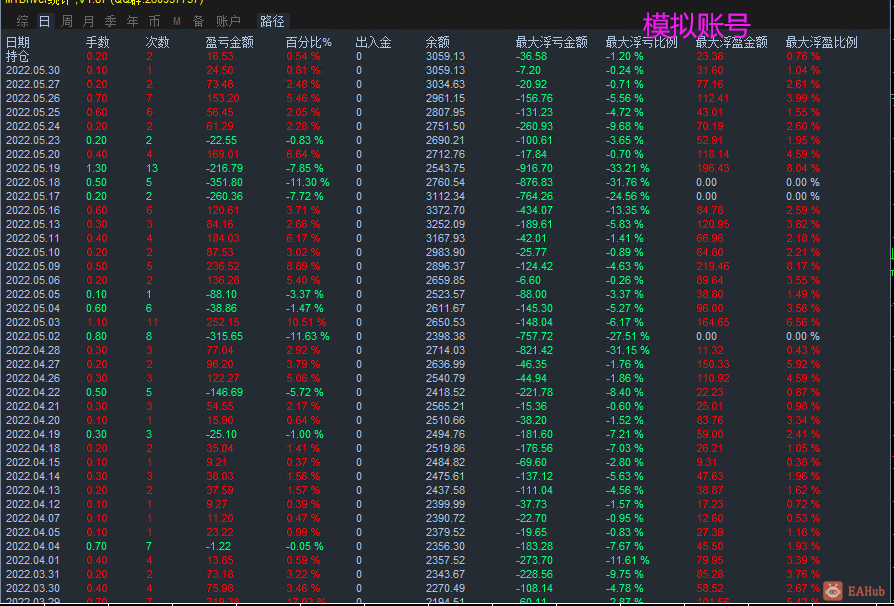Screen dimensions: 894x606
Task: Click percentage value -11.63 %
Action: click(x=307, y=336)
